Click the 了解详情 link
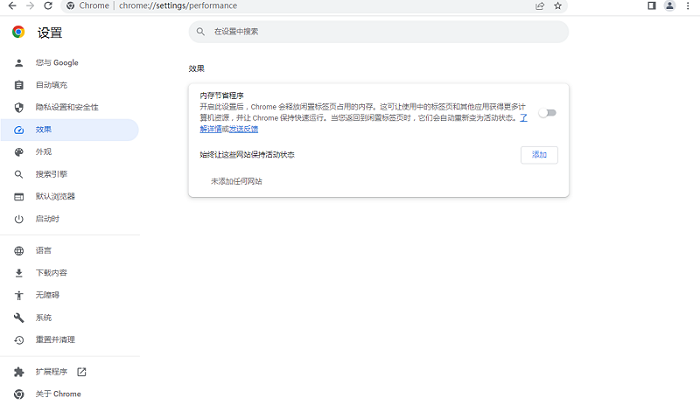 212,129
